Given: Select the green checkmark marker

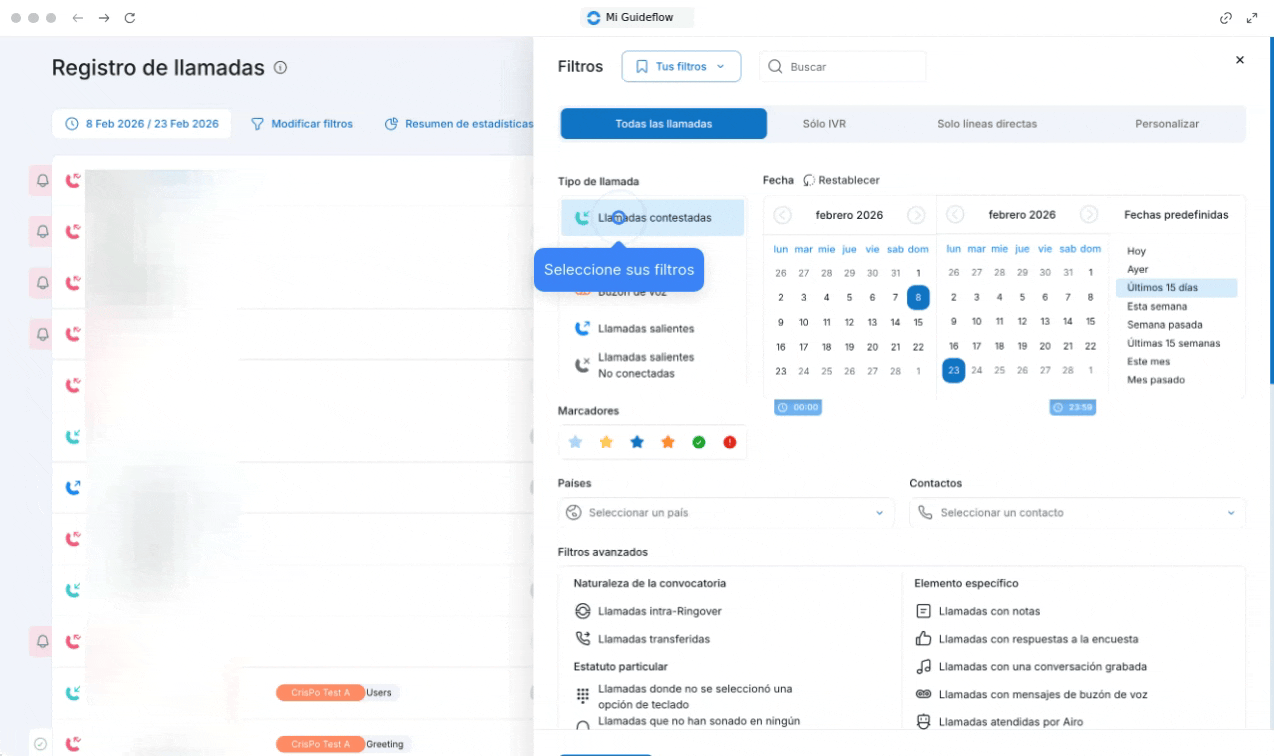Looking at the screenshot, I should (699, 442).
